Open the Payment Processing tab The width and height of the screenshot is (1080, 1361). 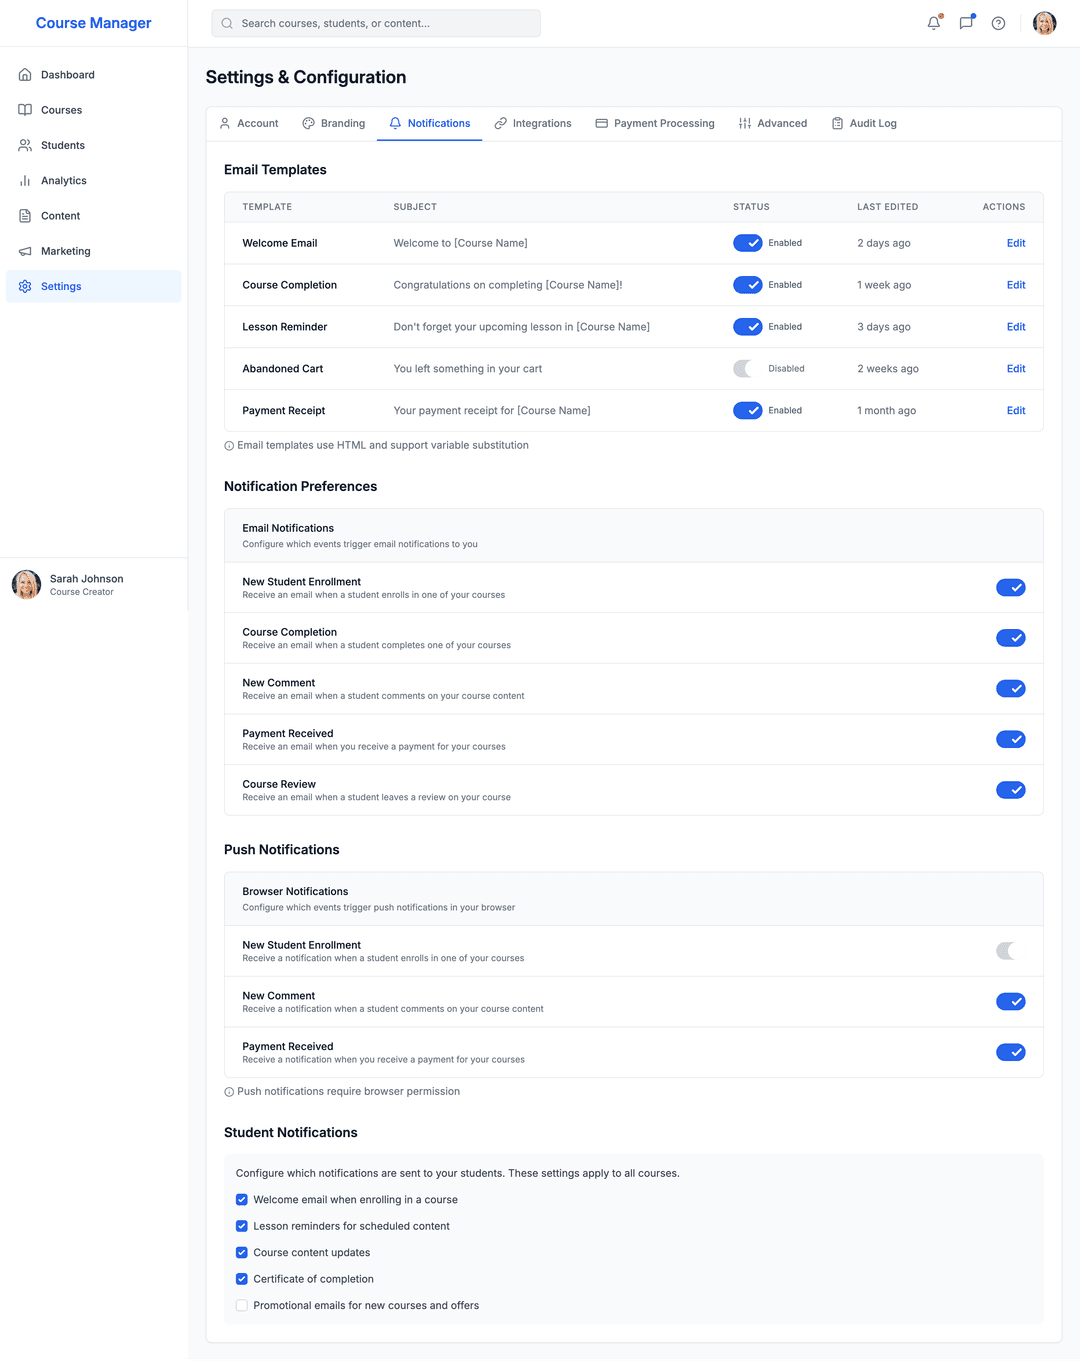(655, 124)
